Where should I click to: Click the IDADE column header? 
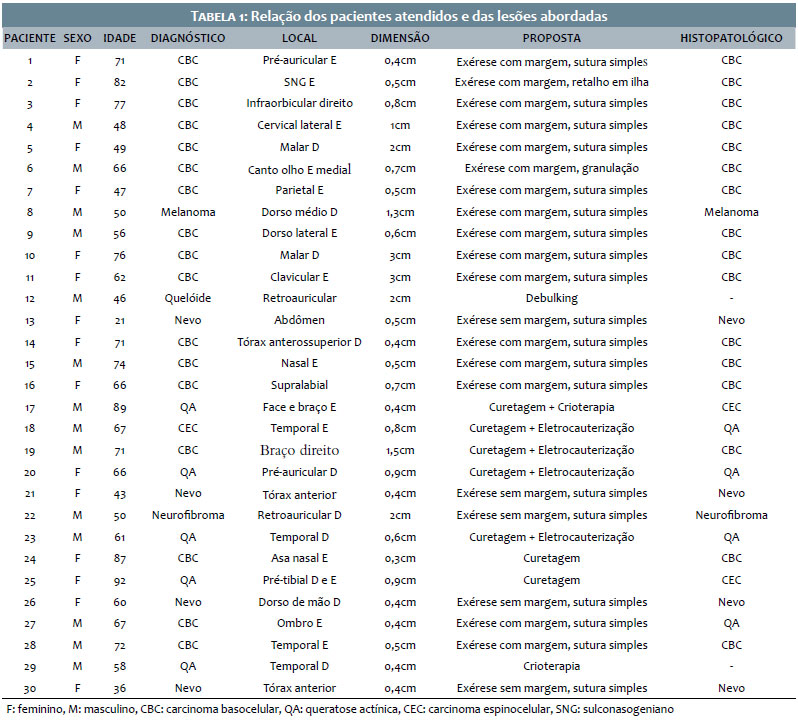120,38
